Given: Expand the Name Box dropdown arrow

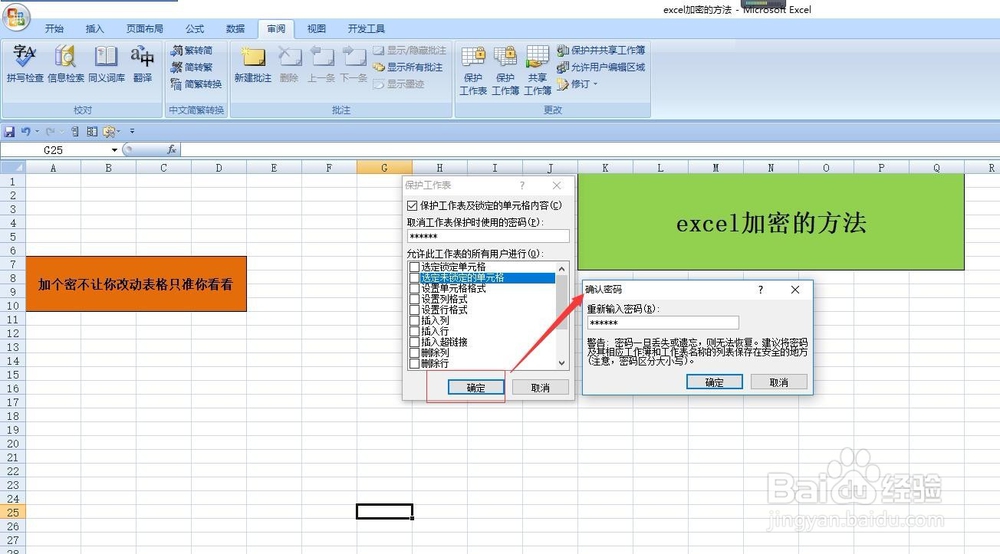Looking at the screenshot, I should click(114, 150).
